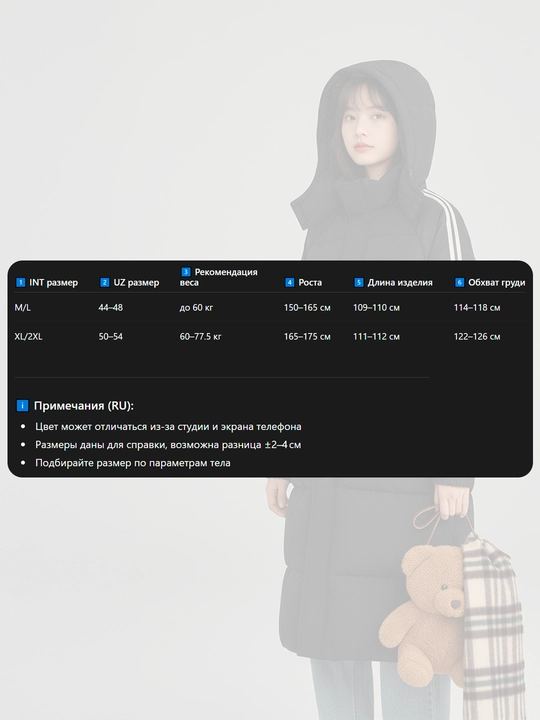The image size is (540, 720).
Task: Select the M/L size cell
Action: point(22,308)
